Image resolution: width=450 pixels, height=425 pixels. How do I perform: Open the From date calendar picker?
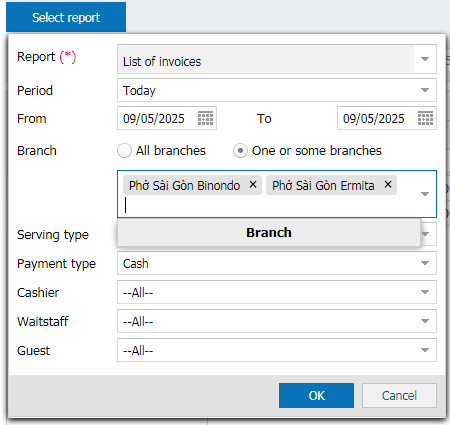click(205, 118)
